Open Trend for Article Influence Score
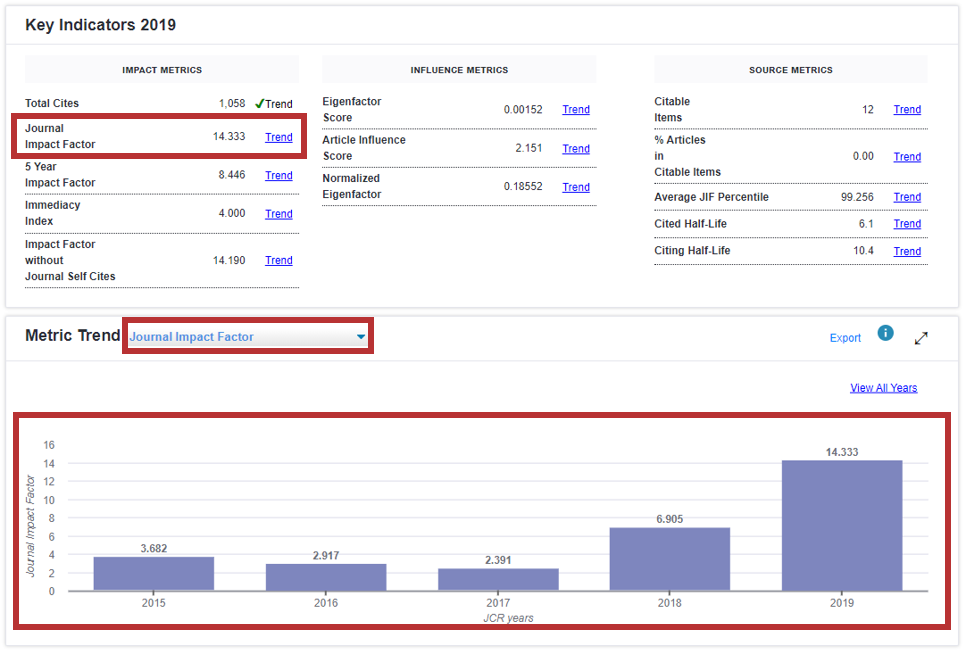Screen dimensions: 966x654 pos(575,148)
